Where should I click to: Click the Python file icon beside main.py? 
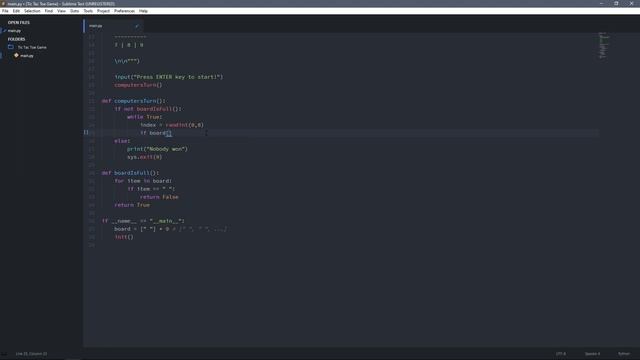point(16,55)
